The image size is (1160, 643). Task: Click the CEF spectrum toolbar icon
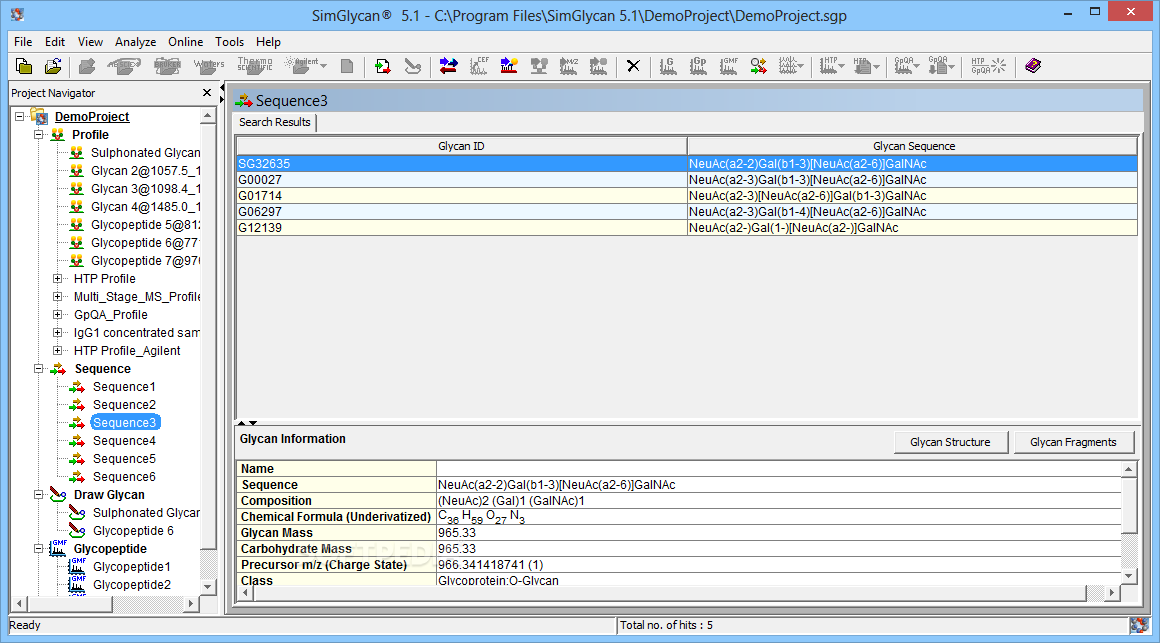[x=479, y=67]
